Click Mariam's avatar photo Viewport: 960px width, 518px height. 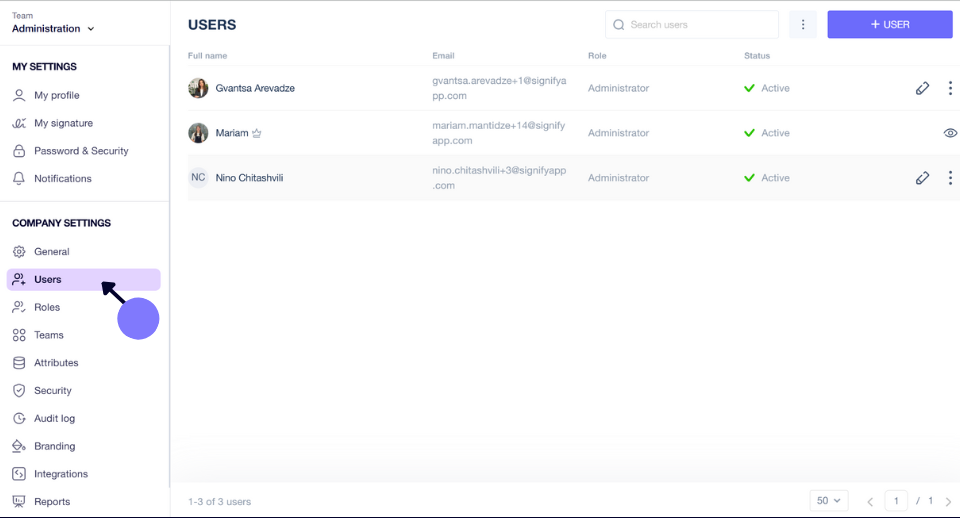click(x=198, y=133)
